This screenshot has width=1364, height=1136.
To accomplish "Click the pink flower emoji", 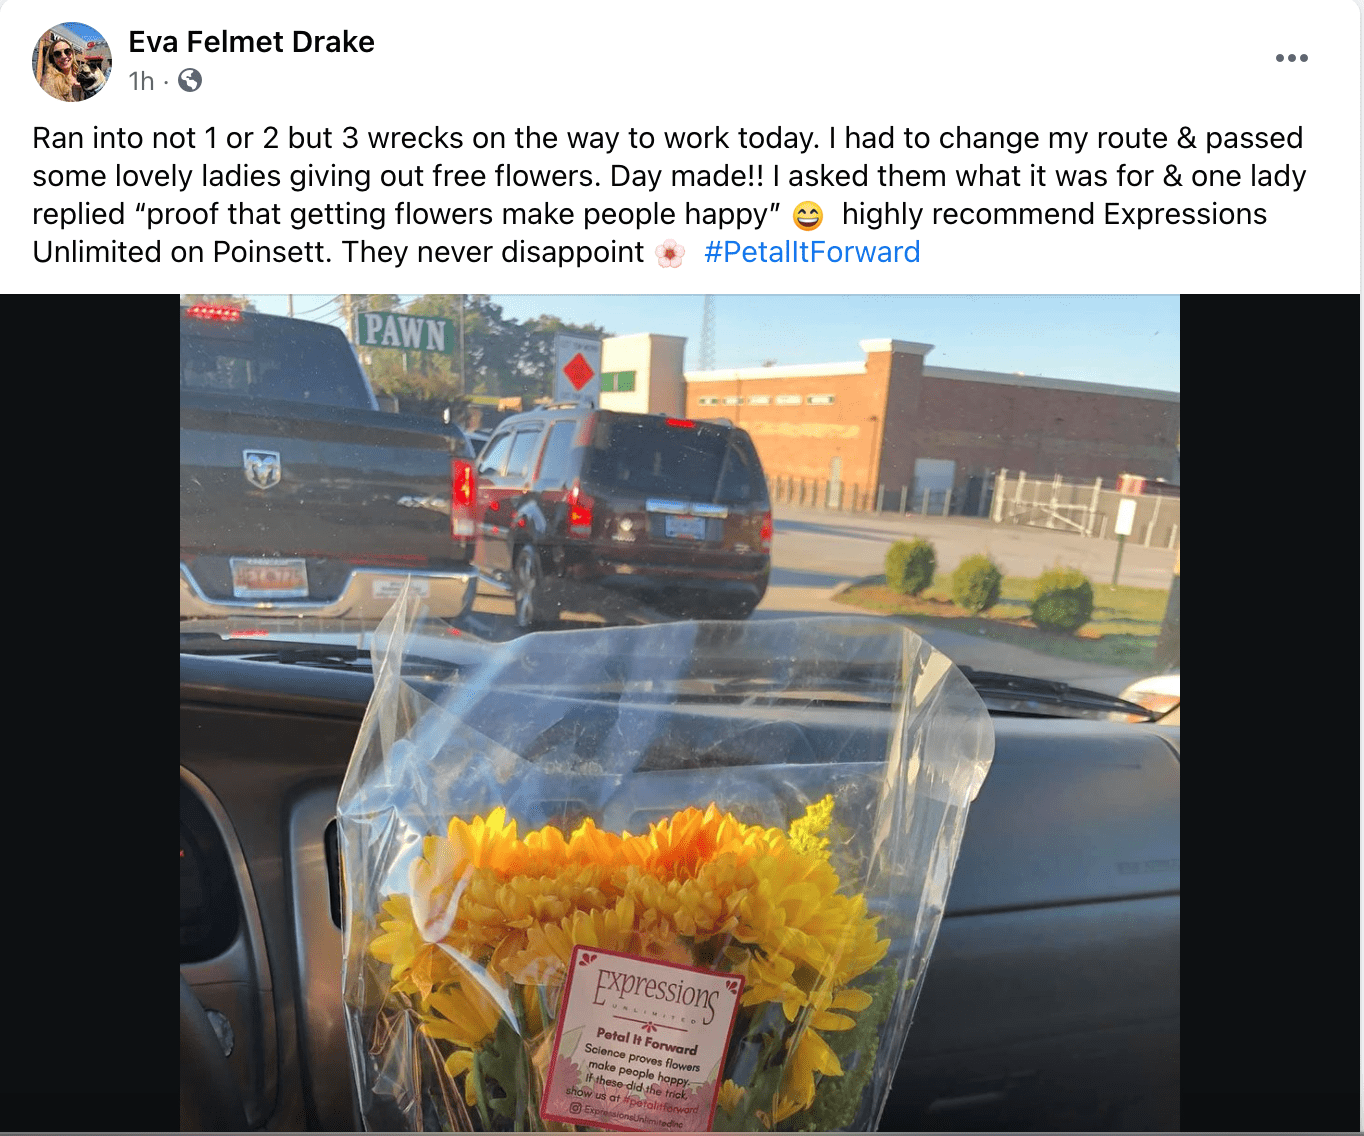I will (670, 253).
